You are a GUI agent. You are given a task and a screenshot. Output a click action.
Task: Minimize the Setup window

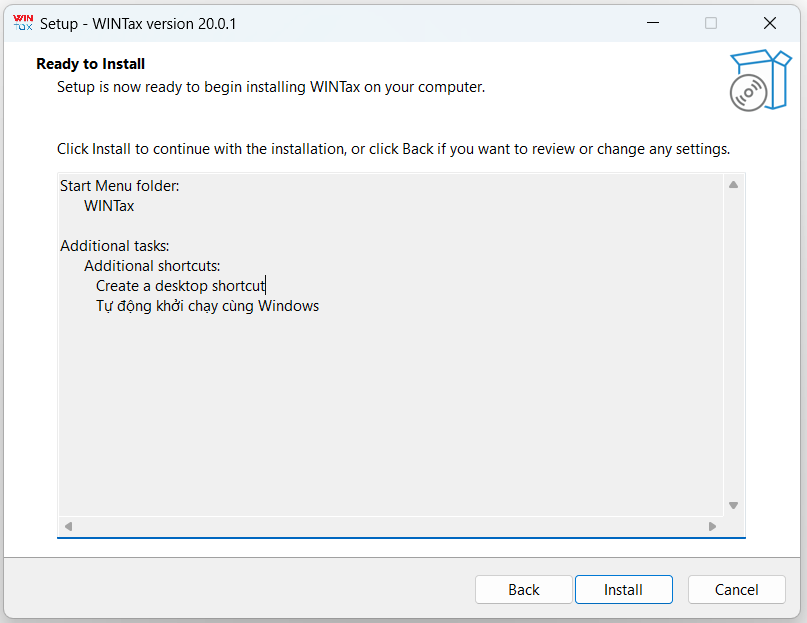click(x=653, y=23)
